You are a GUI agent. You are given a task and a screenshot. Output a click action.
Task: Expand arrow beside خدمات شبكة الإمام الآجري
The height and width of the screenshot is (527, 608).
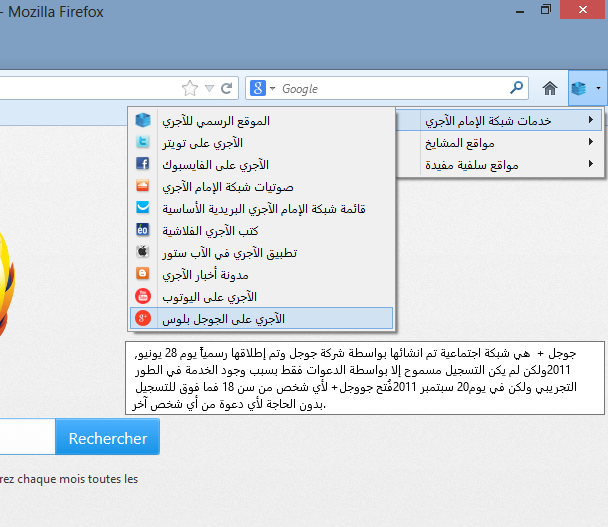[591, 120]
